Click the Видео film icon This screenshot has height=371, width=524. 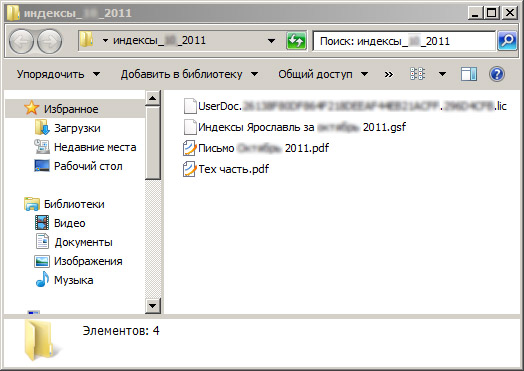pyautogui.click(x=42, y=223)
